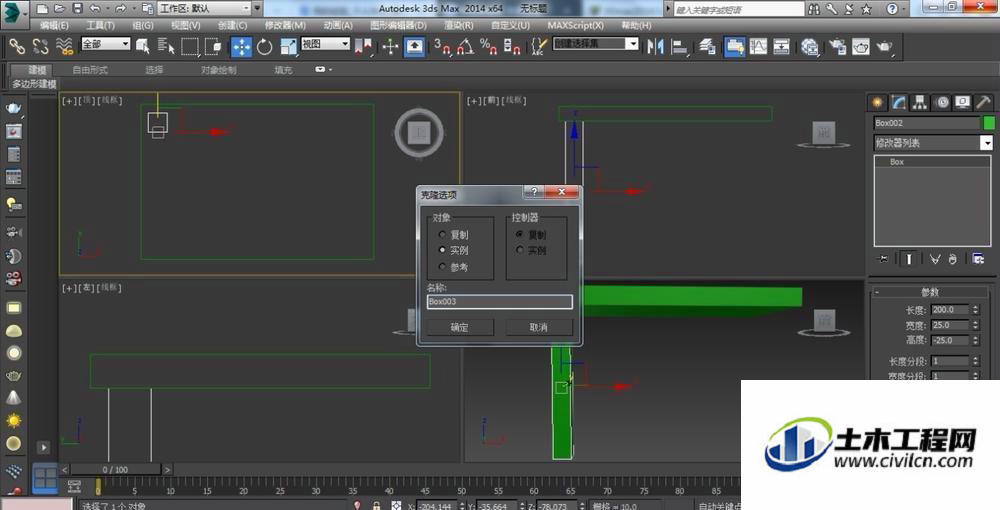Open the Curve Editor icon
The height and width of the screenshot is (510, 1000).
pos(758,46)
